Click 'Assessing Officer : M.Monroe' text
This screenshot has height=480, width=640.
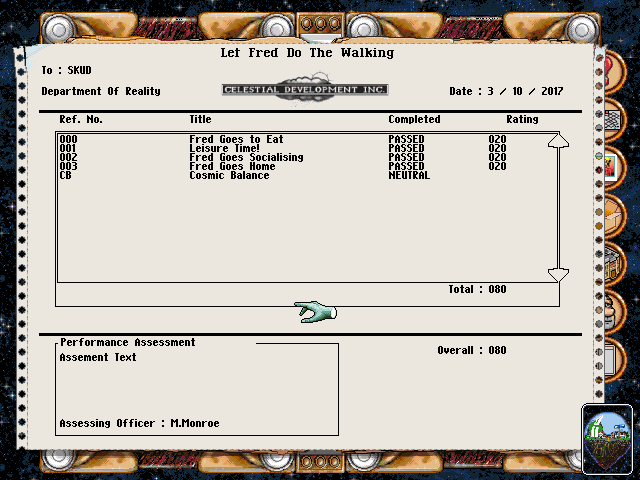point(140,423)
